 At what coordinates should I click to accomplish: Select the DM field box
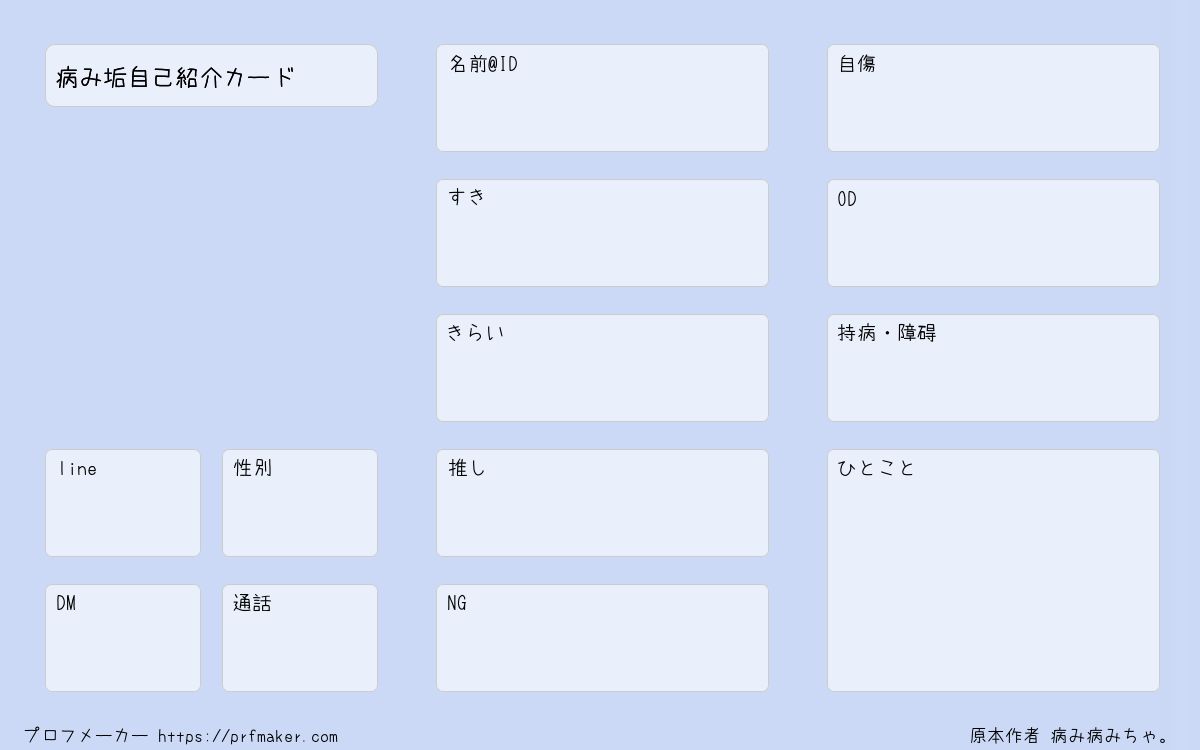click(x=123, y=638)
